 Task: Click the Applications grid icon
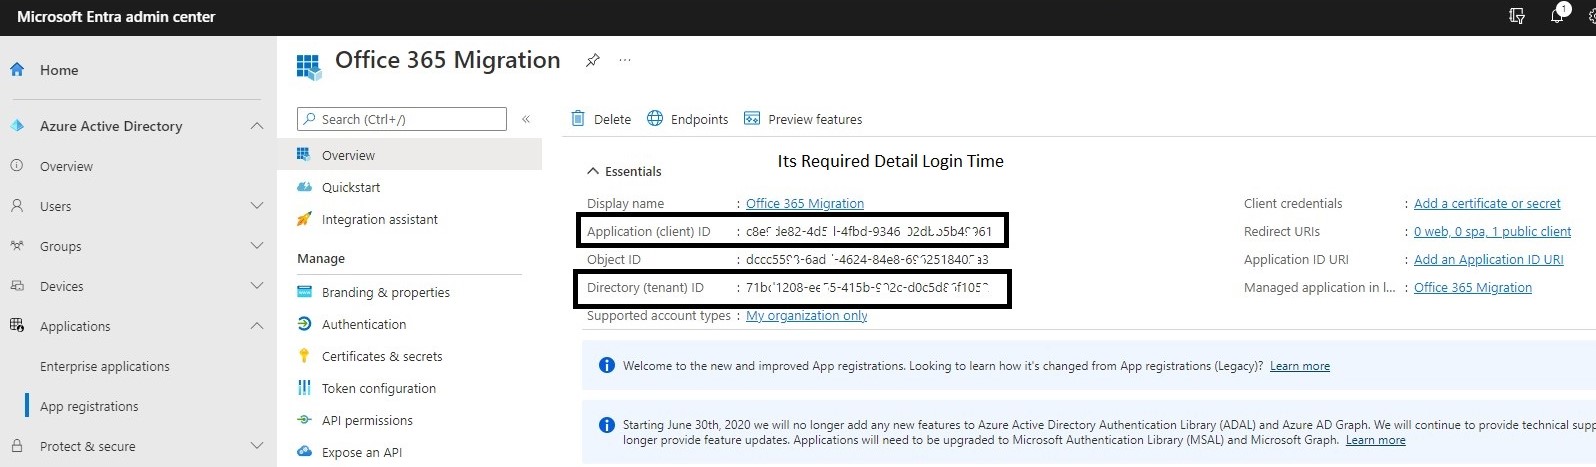[x=16, y=325]
